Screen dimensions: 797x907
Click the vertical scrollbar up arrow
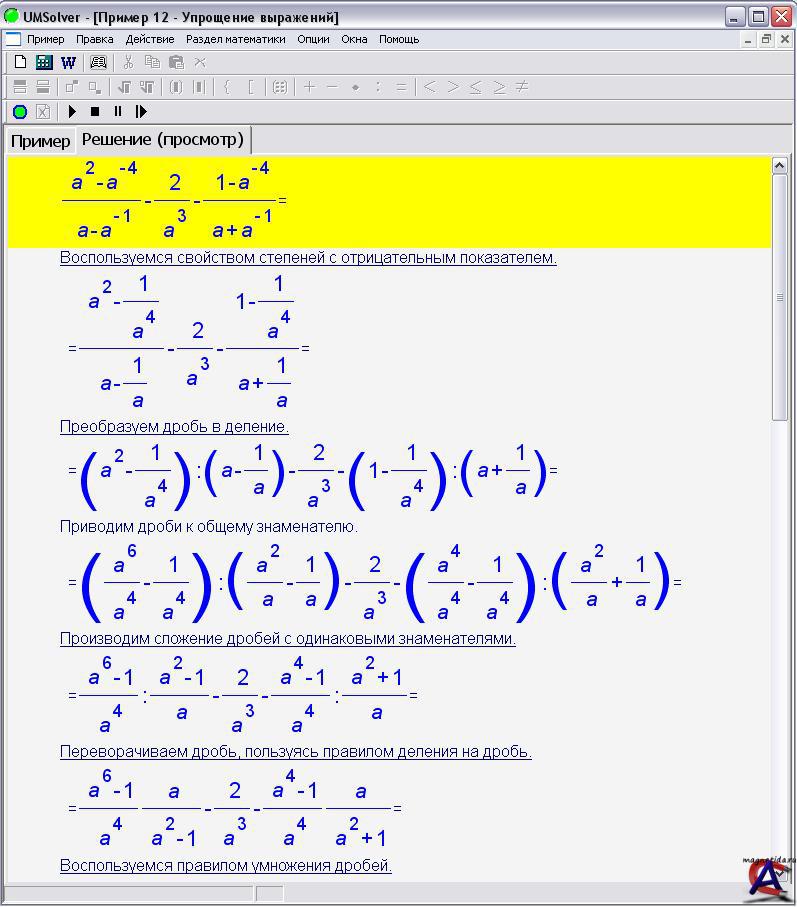pyautogui.click(x=780, y=166)
